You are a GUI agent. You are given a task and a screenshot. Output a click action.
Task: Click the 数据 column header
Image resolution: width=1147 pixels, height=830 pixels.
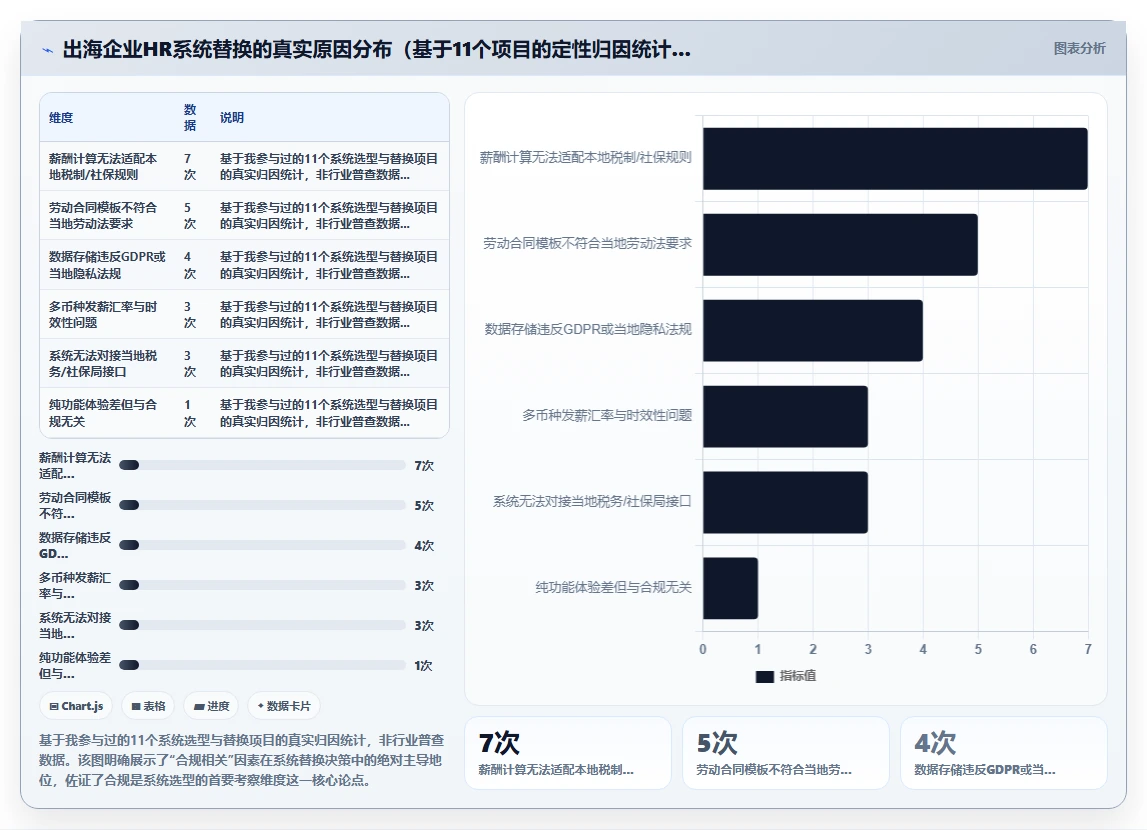[x=190, y=117]
